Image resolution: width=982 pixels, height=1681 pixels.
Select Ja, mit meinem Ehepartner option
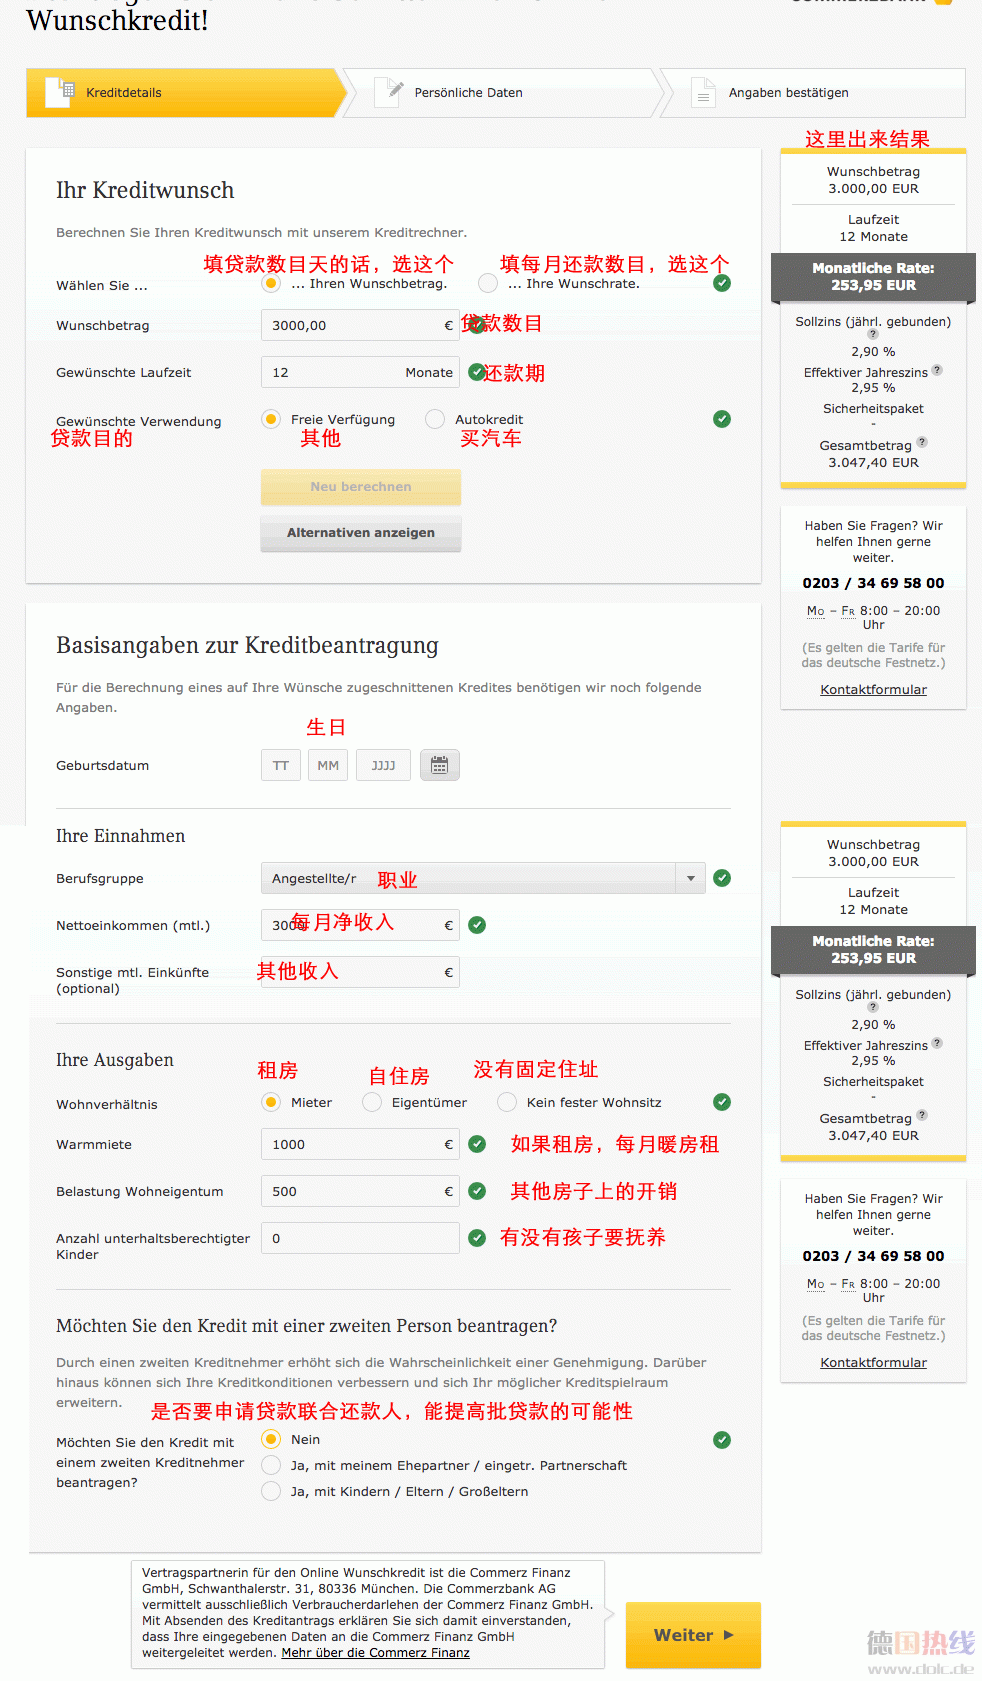[271, 1465]
